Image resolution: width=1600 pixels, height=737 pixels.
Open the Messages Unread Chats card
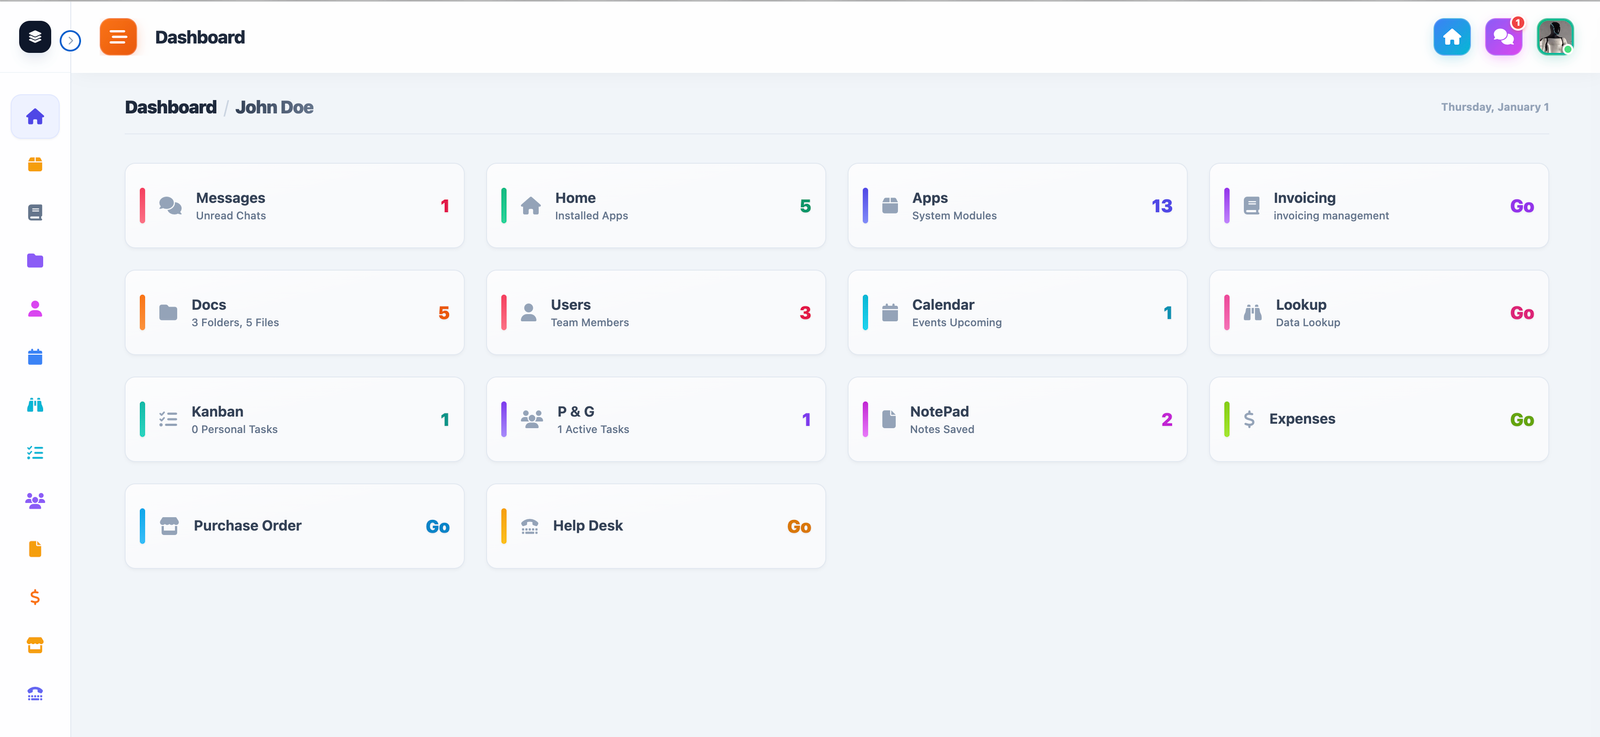point(295,206)
